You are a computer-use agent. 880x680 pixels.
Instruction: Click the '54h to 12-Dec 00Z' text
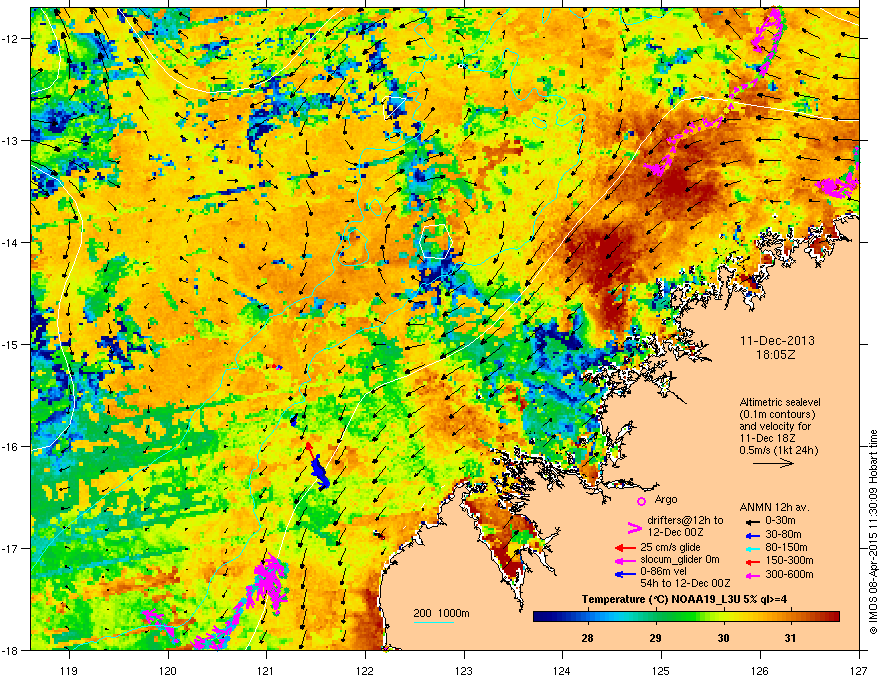685,583
